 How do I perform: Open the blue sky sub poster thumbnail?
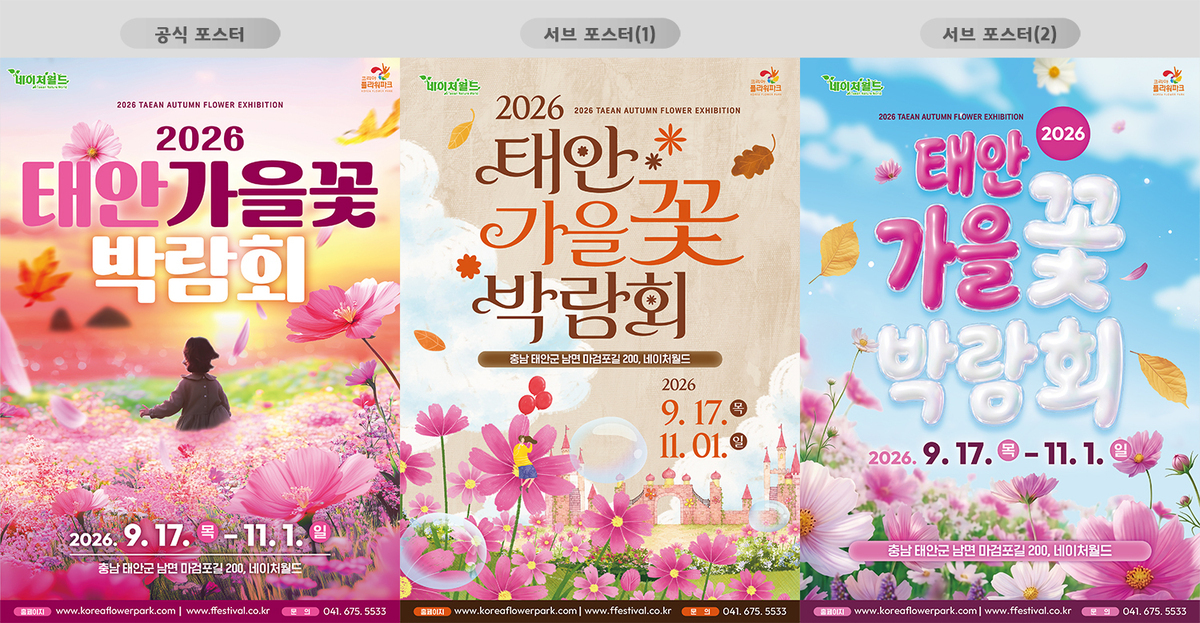coord(1000,340)
